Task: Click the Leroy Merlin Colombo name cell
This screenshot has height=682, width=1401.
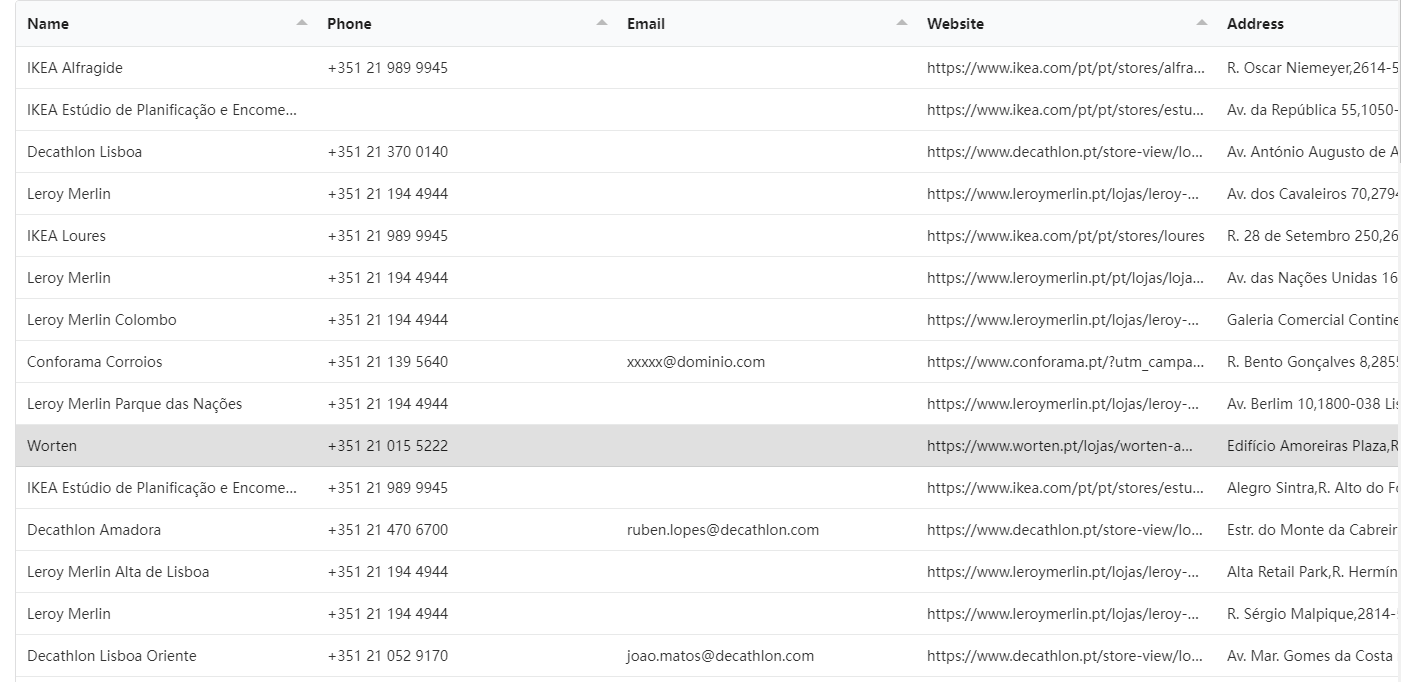Action: click(101, 320)
